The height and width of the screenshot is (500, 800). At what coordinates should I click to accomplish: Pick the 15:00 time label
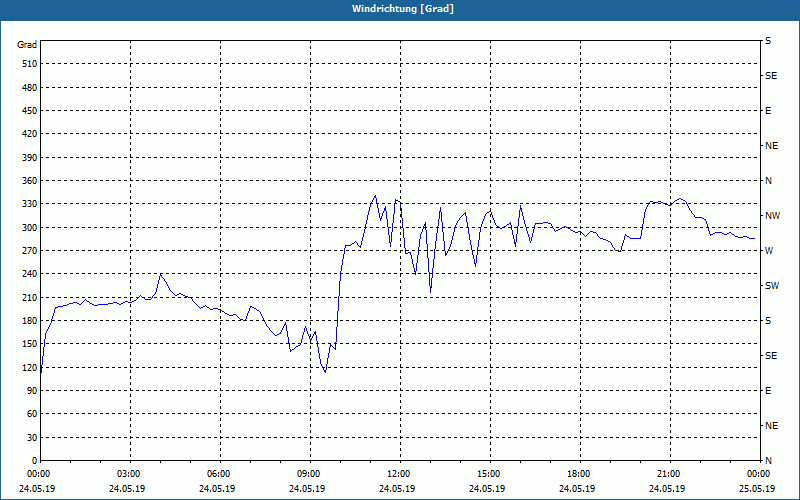[487, 474]
